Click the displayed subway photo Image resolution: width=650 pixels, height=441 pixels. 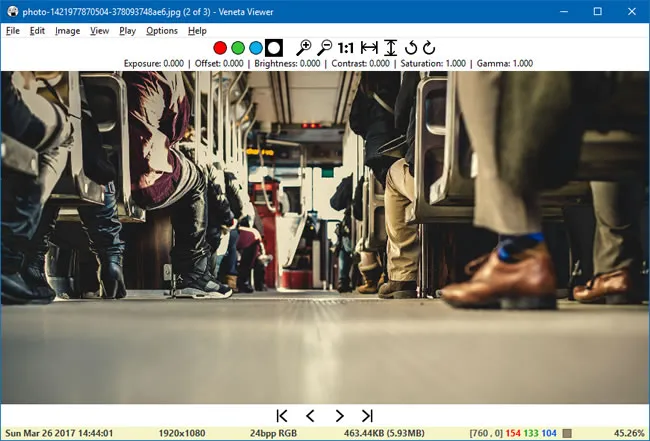(325, 237)
